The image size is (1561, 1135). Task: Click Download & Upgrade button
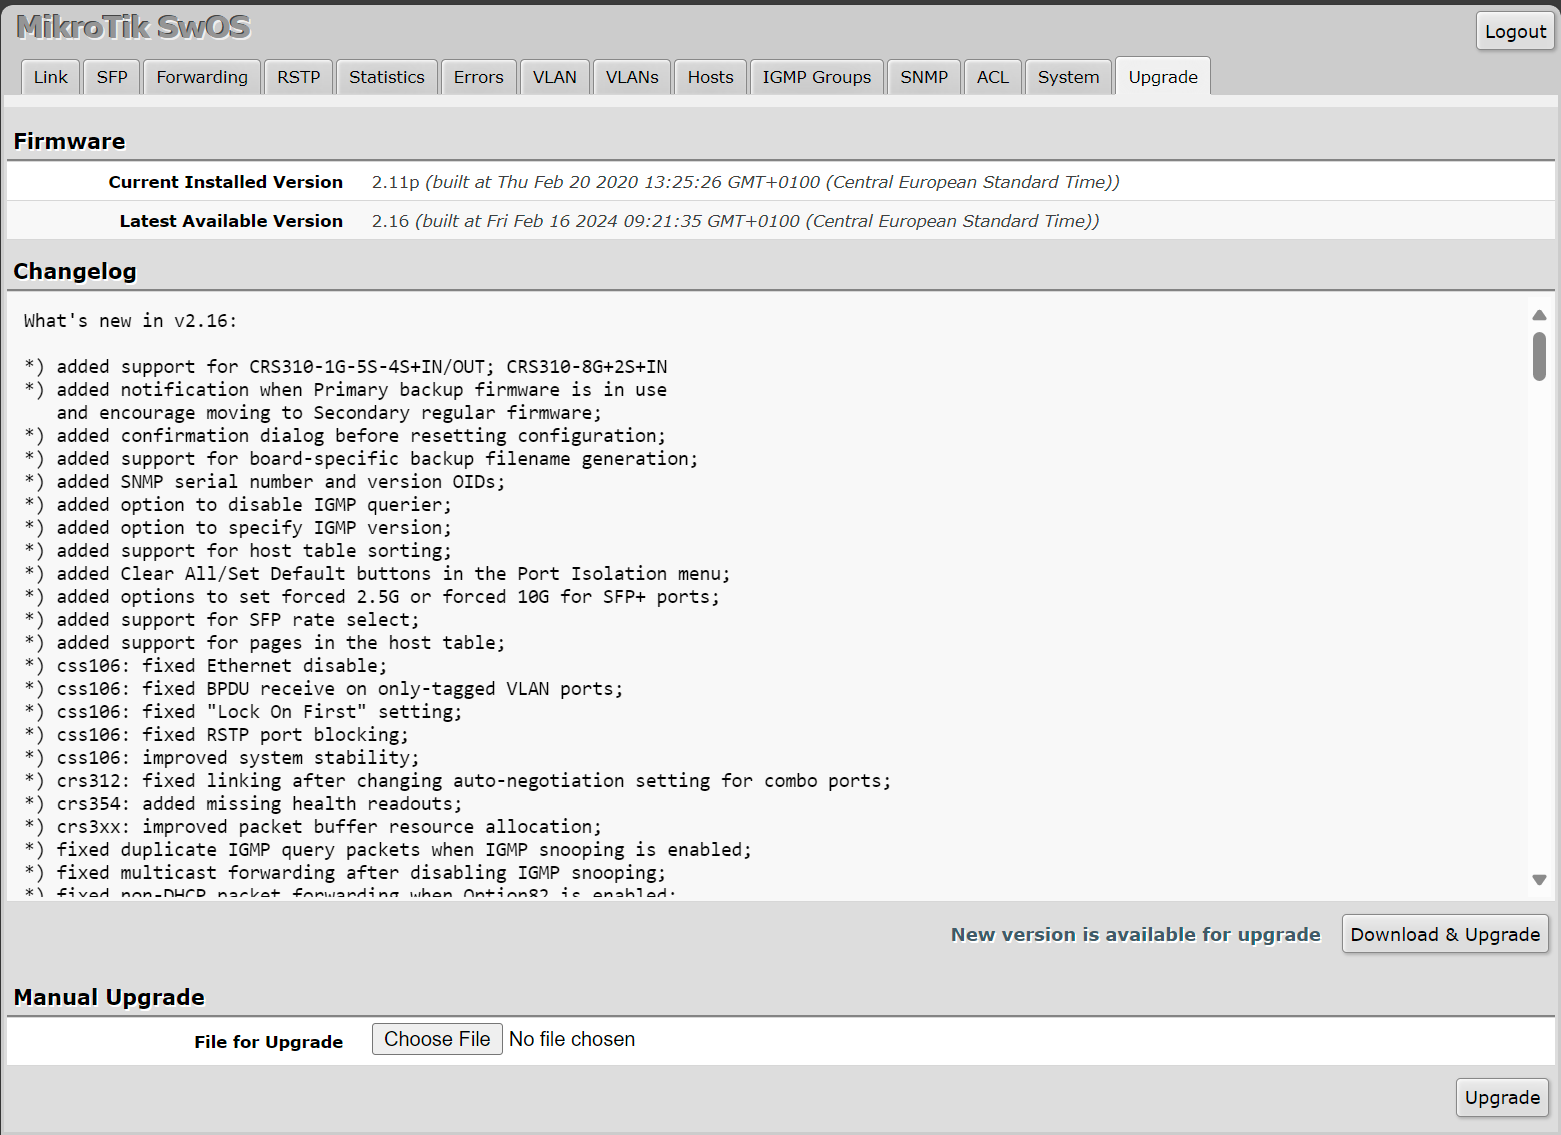(1445, 934)
